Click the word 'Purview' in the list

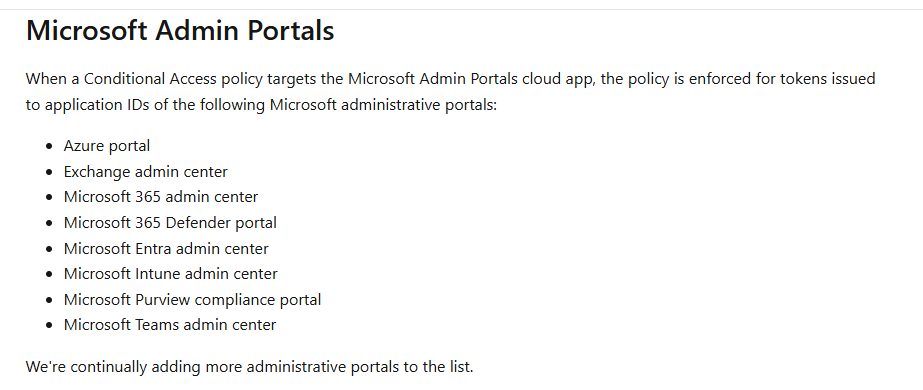(162, 300)
